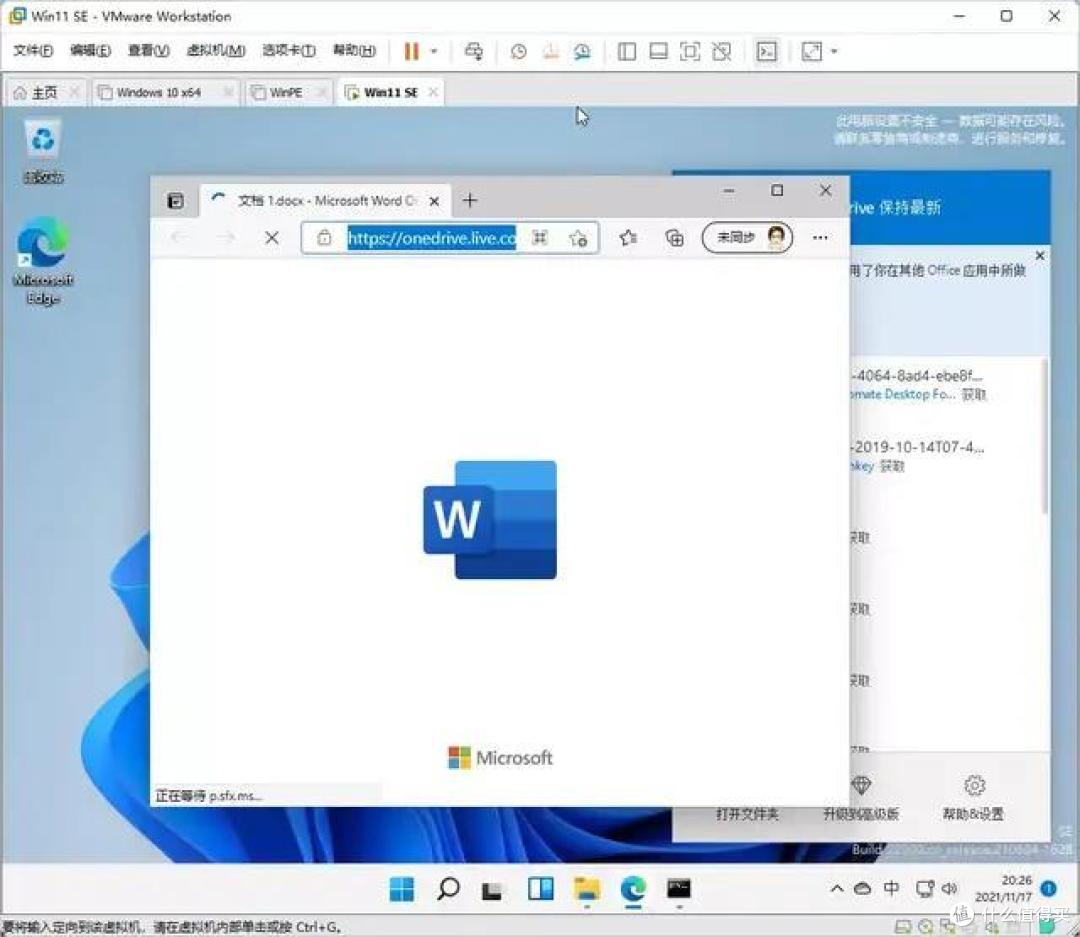Switch to Microsoft Edge on the taskbar
This screenshot has width=1080, height=937.
(x=633, y=889)
